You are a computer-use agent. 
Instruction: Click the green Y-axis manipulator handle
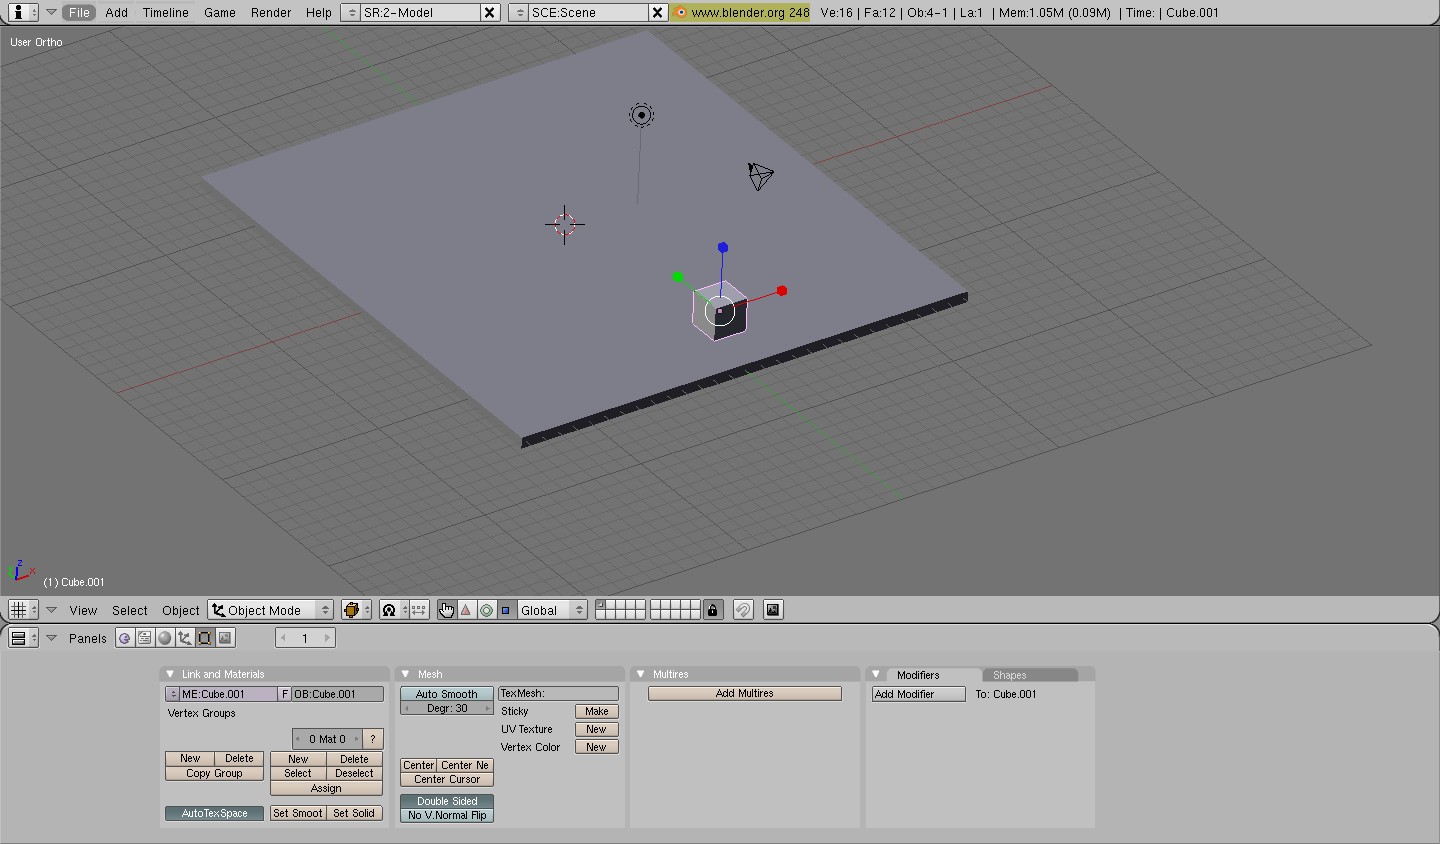pyautogui.click(x=678, y=277)
